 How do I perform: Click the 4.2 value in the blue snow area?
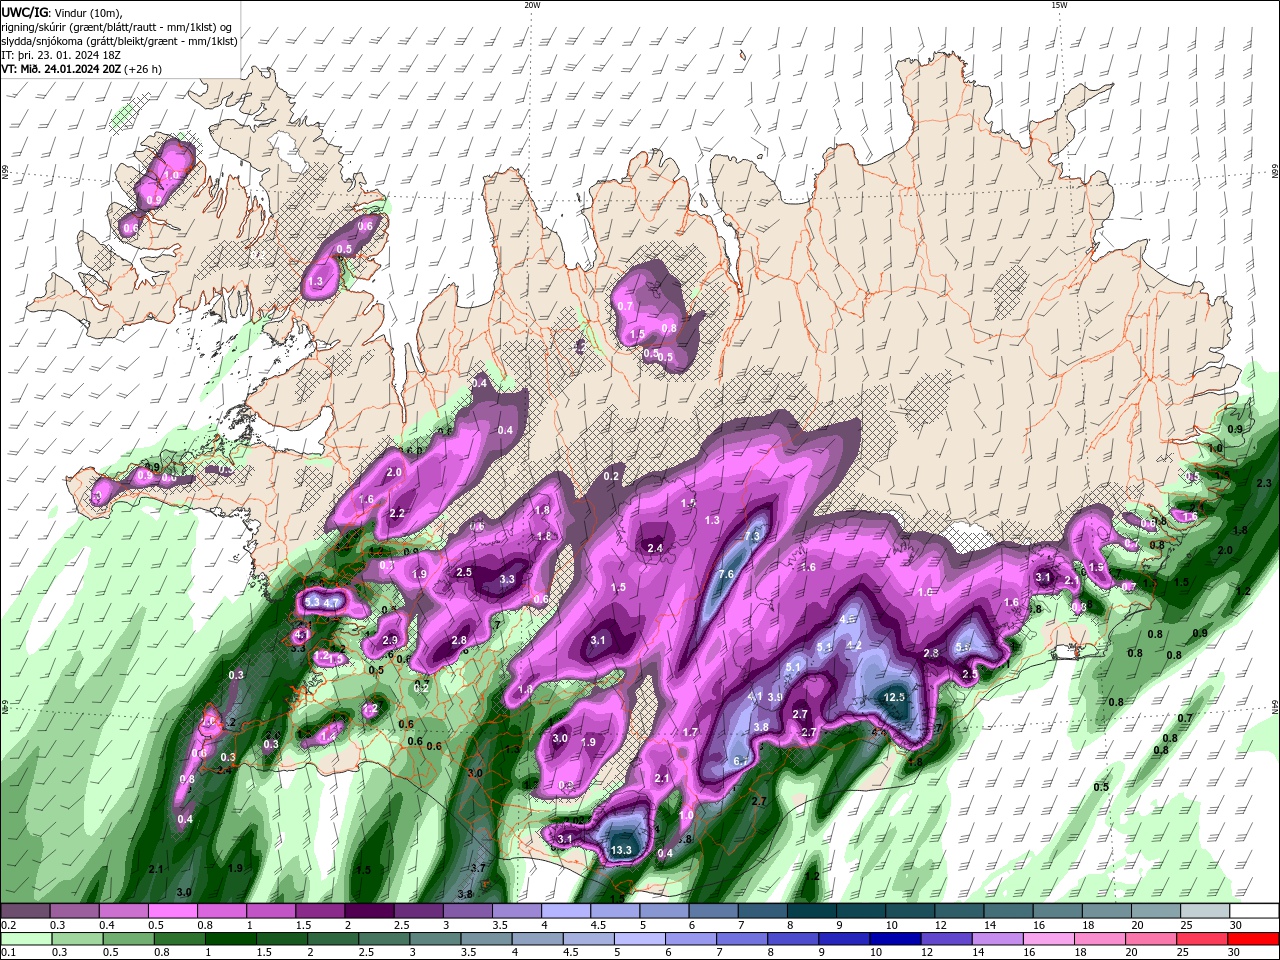coord(854,646)
